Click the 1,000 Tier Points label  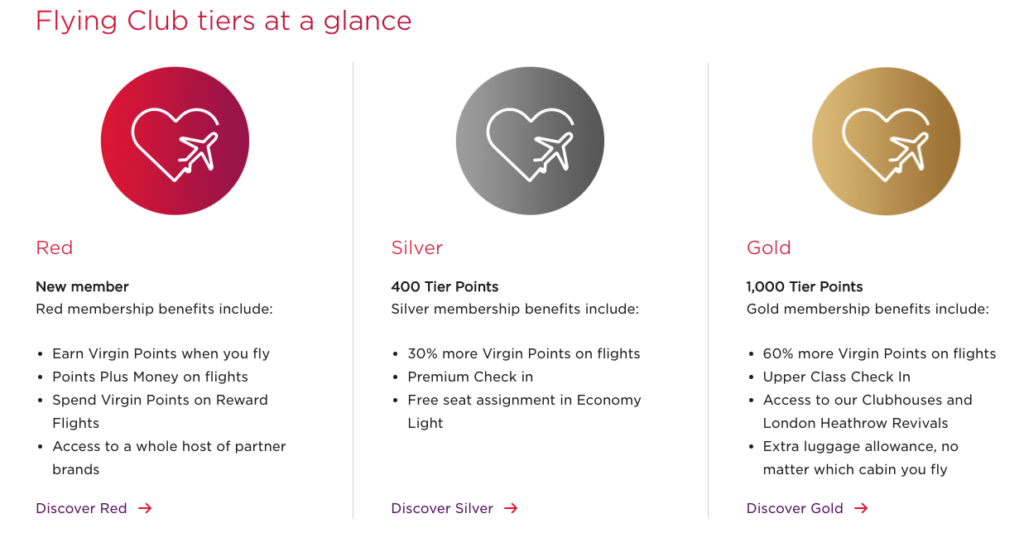805,287
